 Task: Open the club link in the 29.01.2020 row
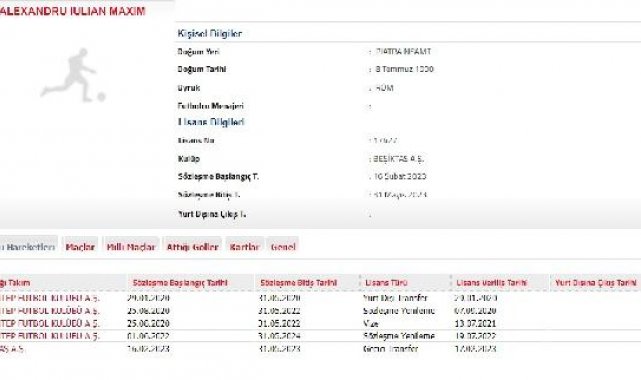point(49,298)
